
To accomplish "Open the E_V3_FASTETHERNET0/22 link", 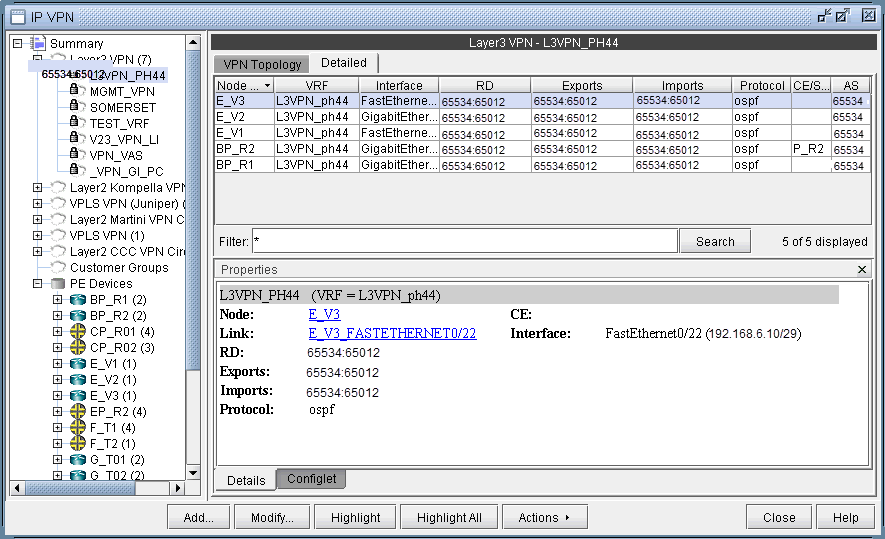I will pos(392,333).
